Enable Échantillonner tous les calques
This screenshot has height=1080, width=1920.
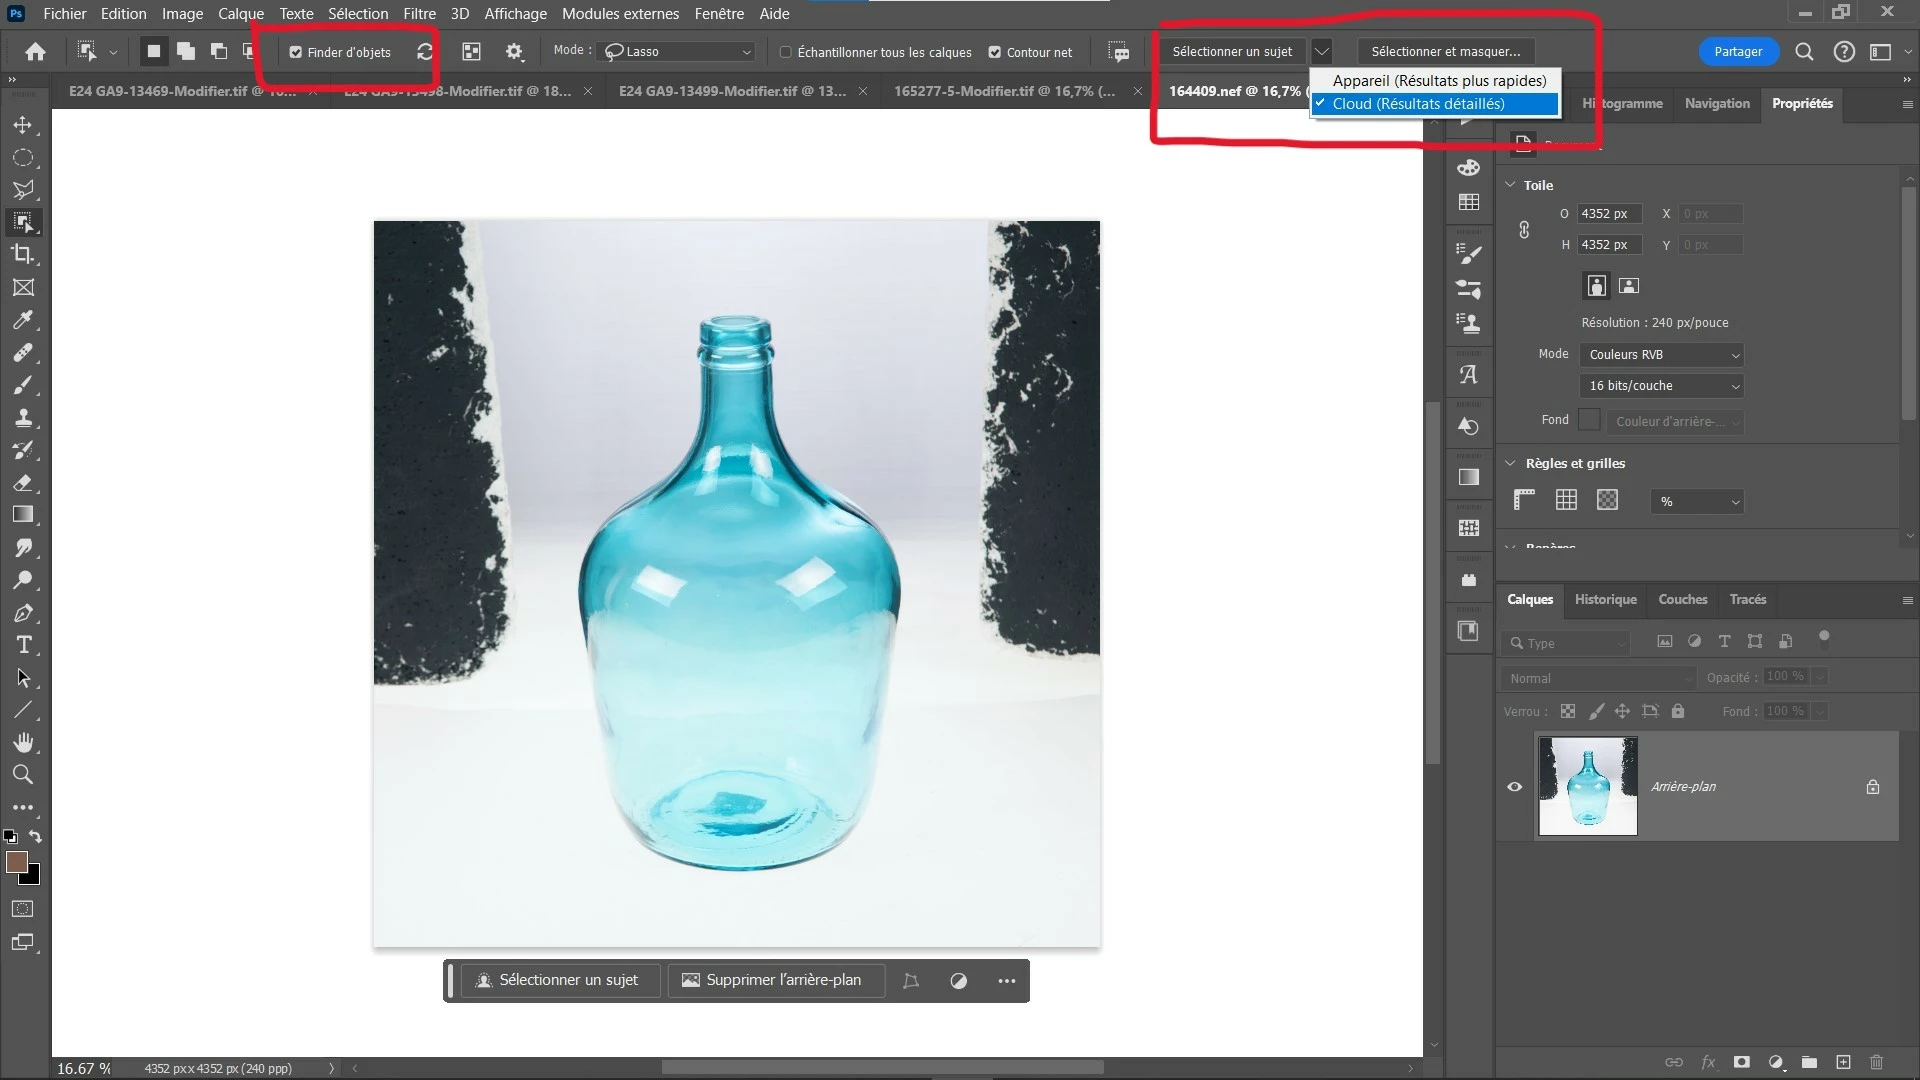(786, 52)
